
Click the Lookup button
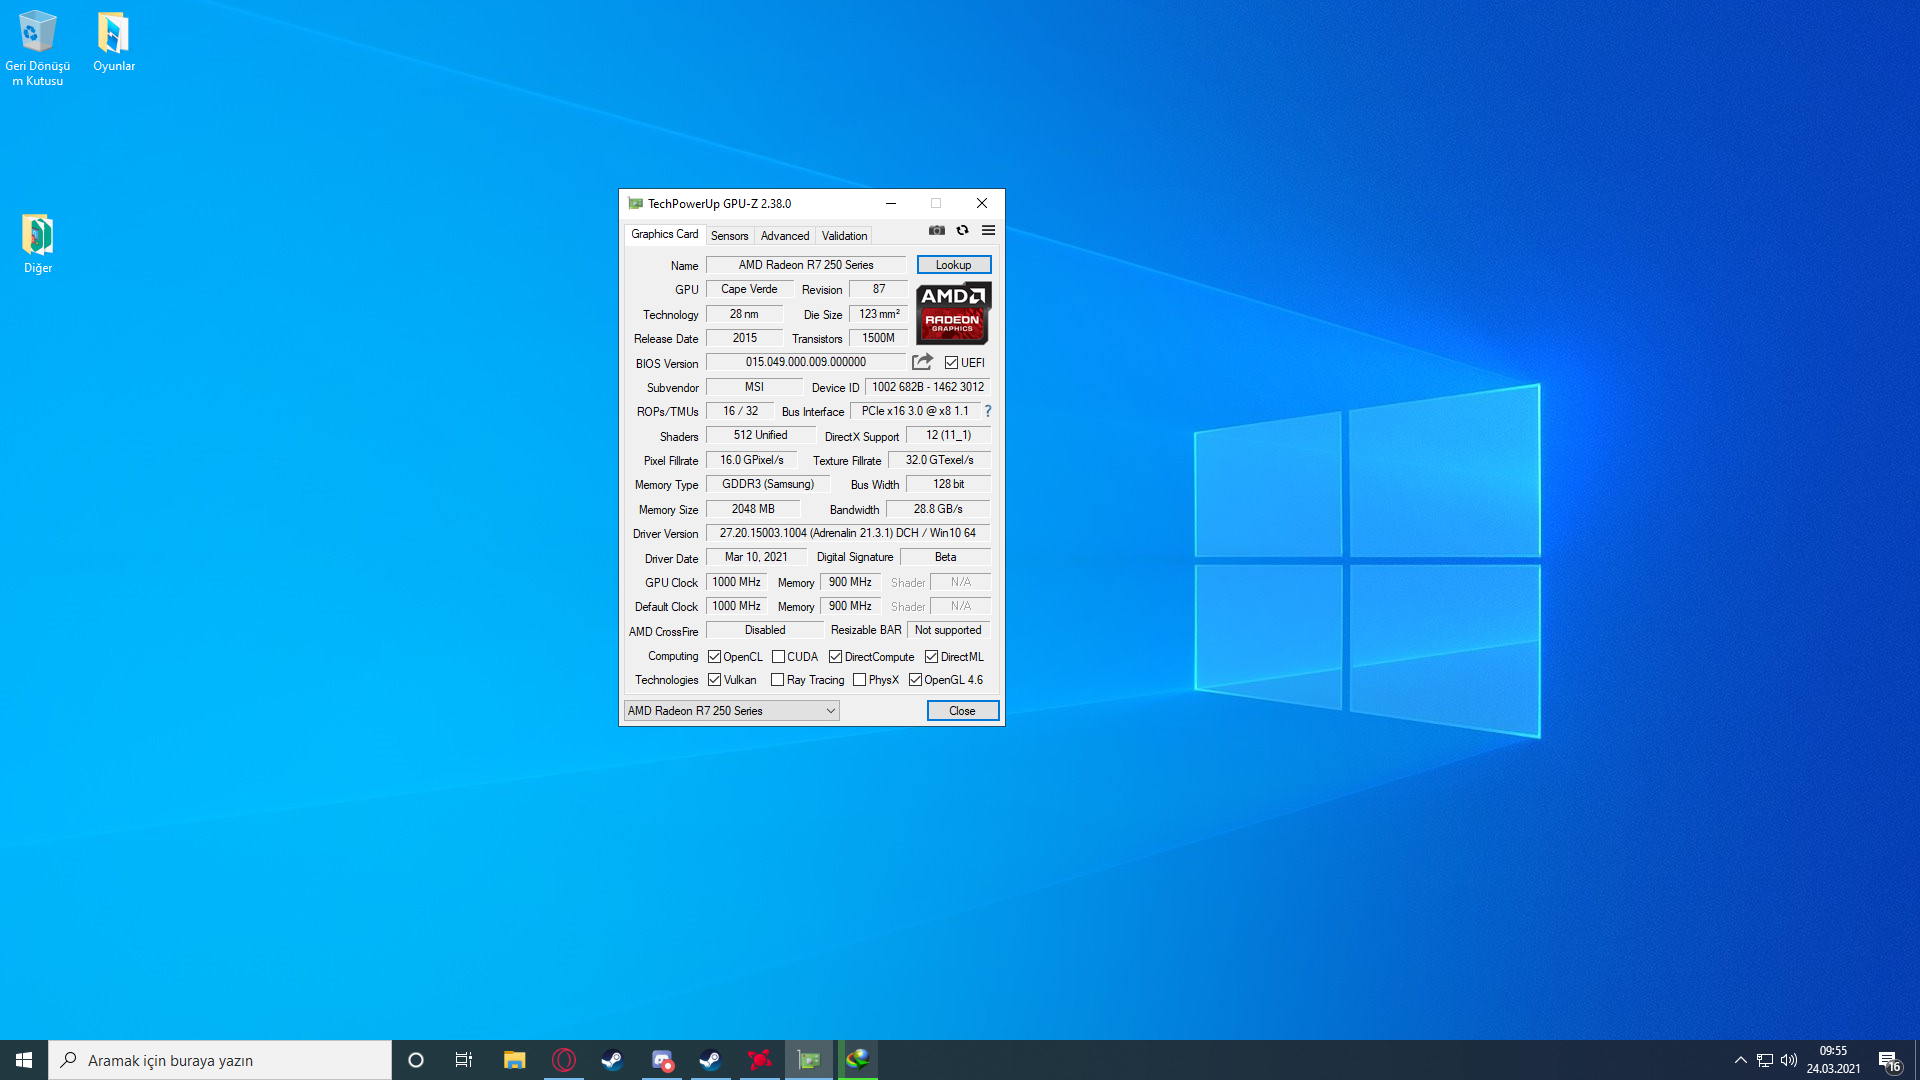[x=953, y=265]
